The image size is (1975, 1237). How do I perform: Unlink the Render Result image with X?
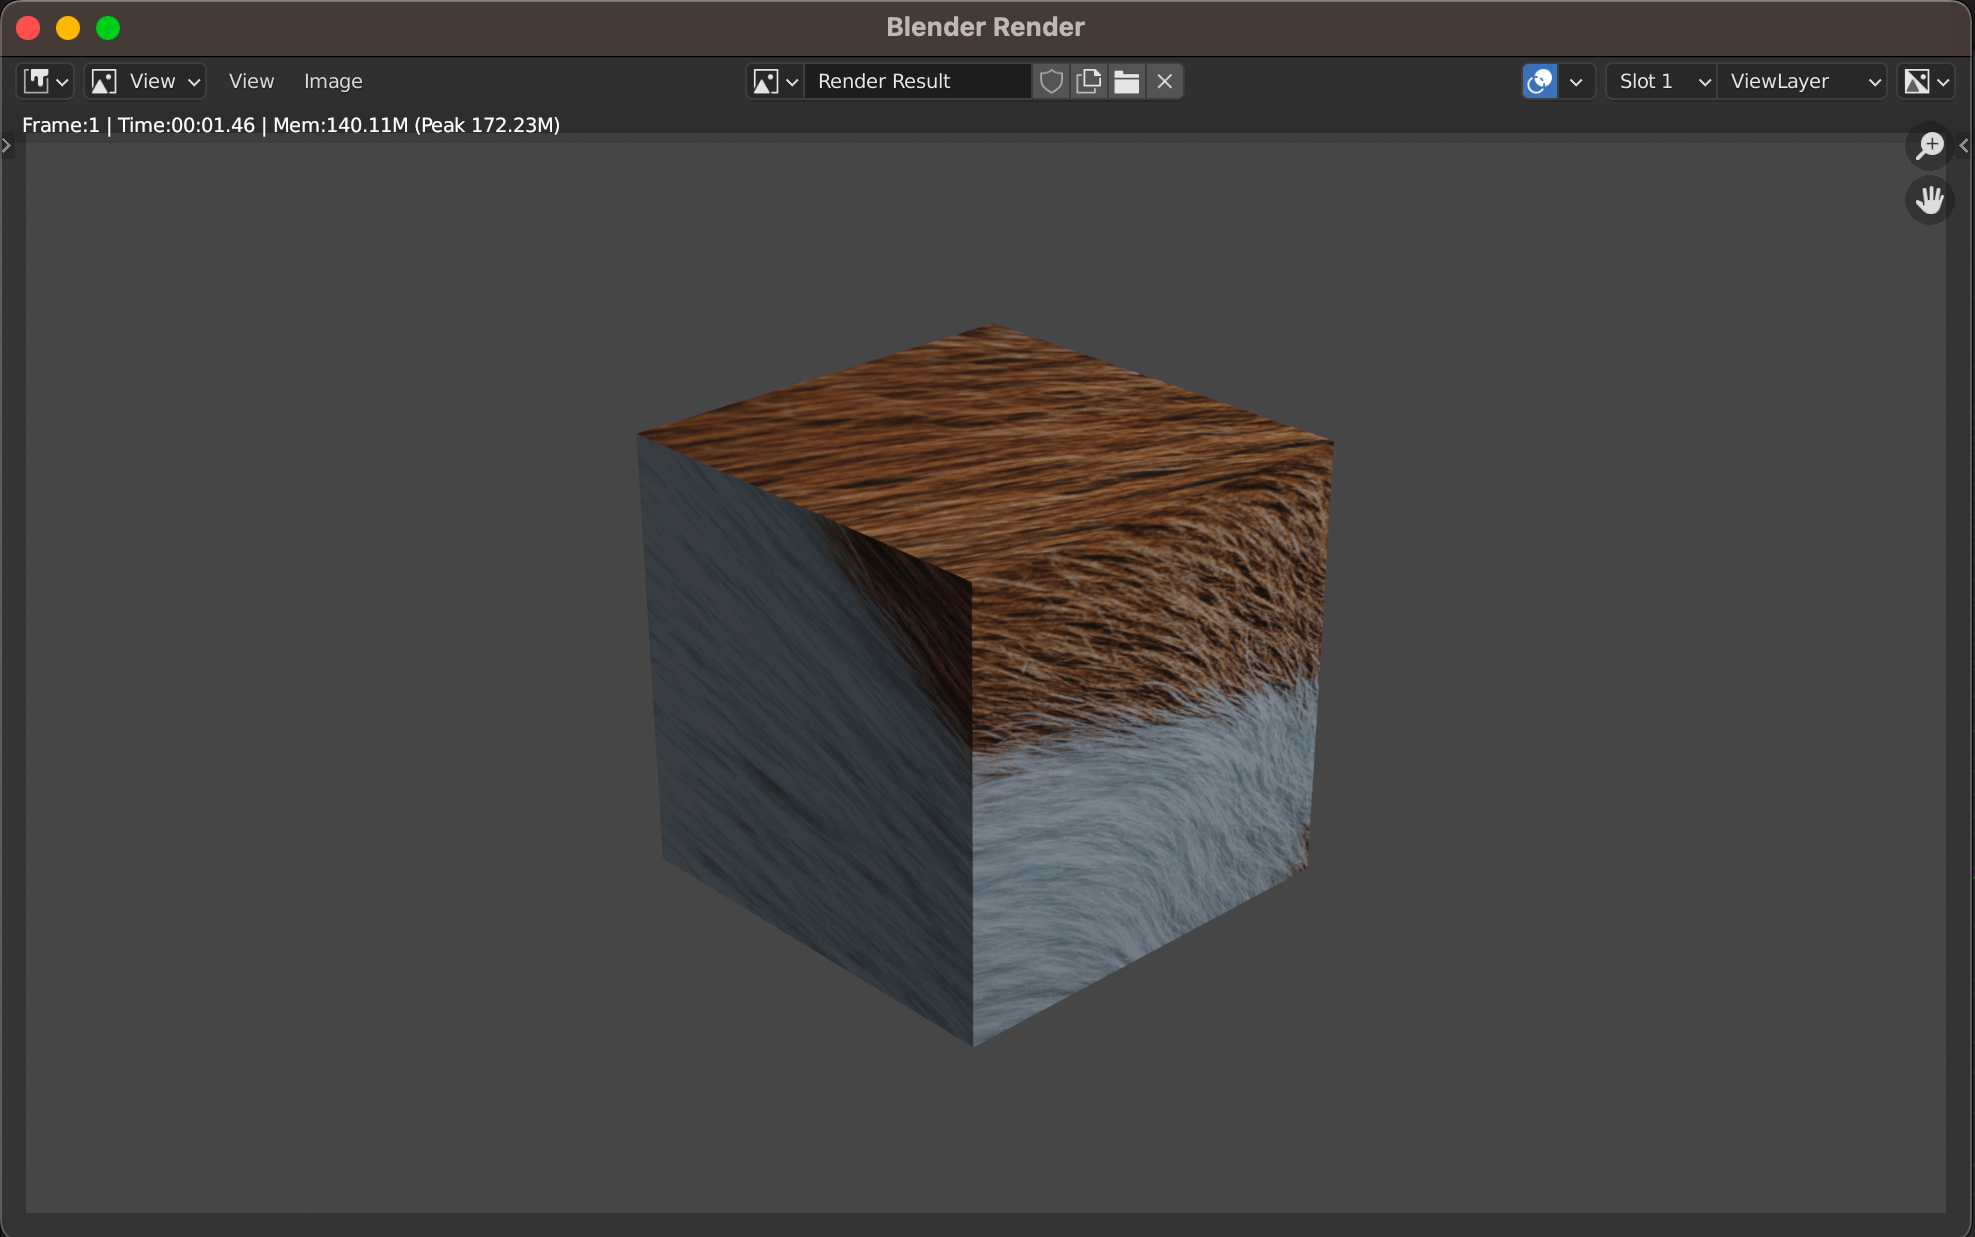click(1164, 81)
